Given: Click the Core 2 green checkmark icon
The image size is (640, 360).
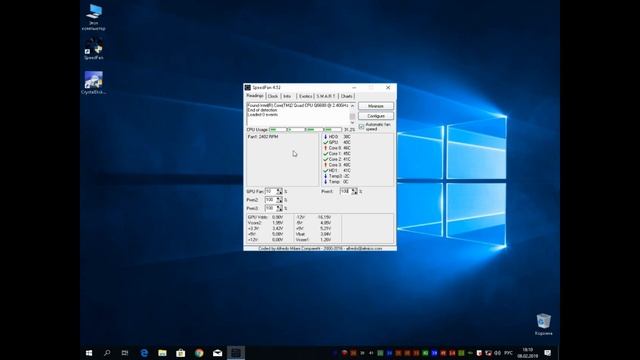Looking at the screenshot, I should pos(325,159).
